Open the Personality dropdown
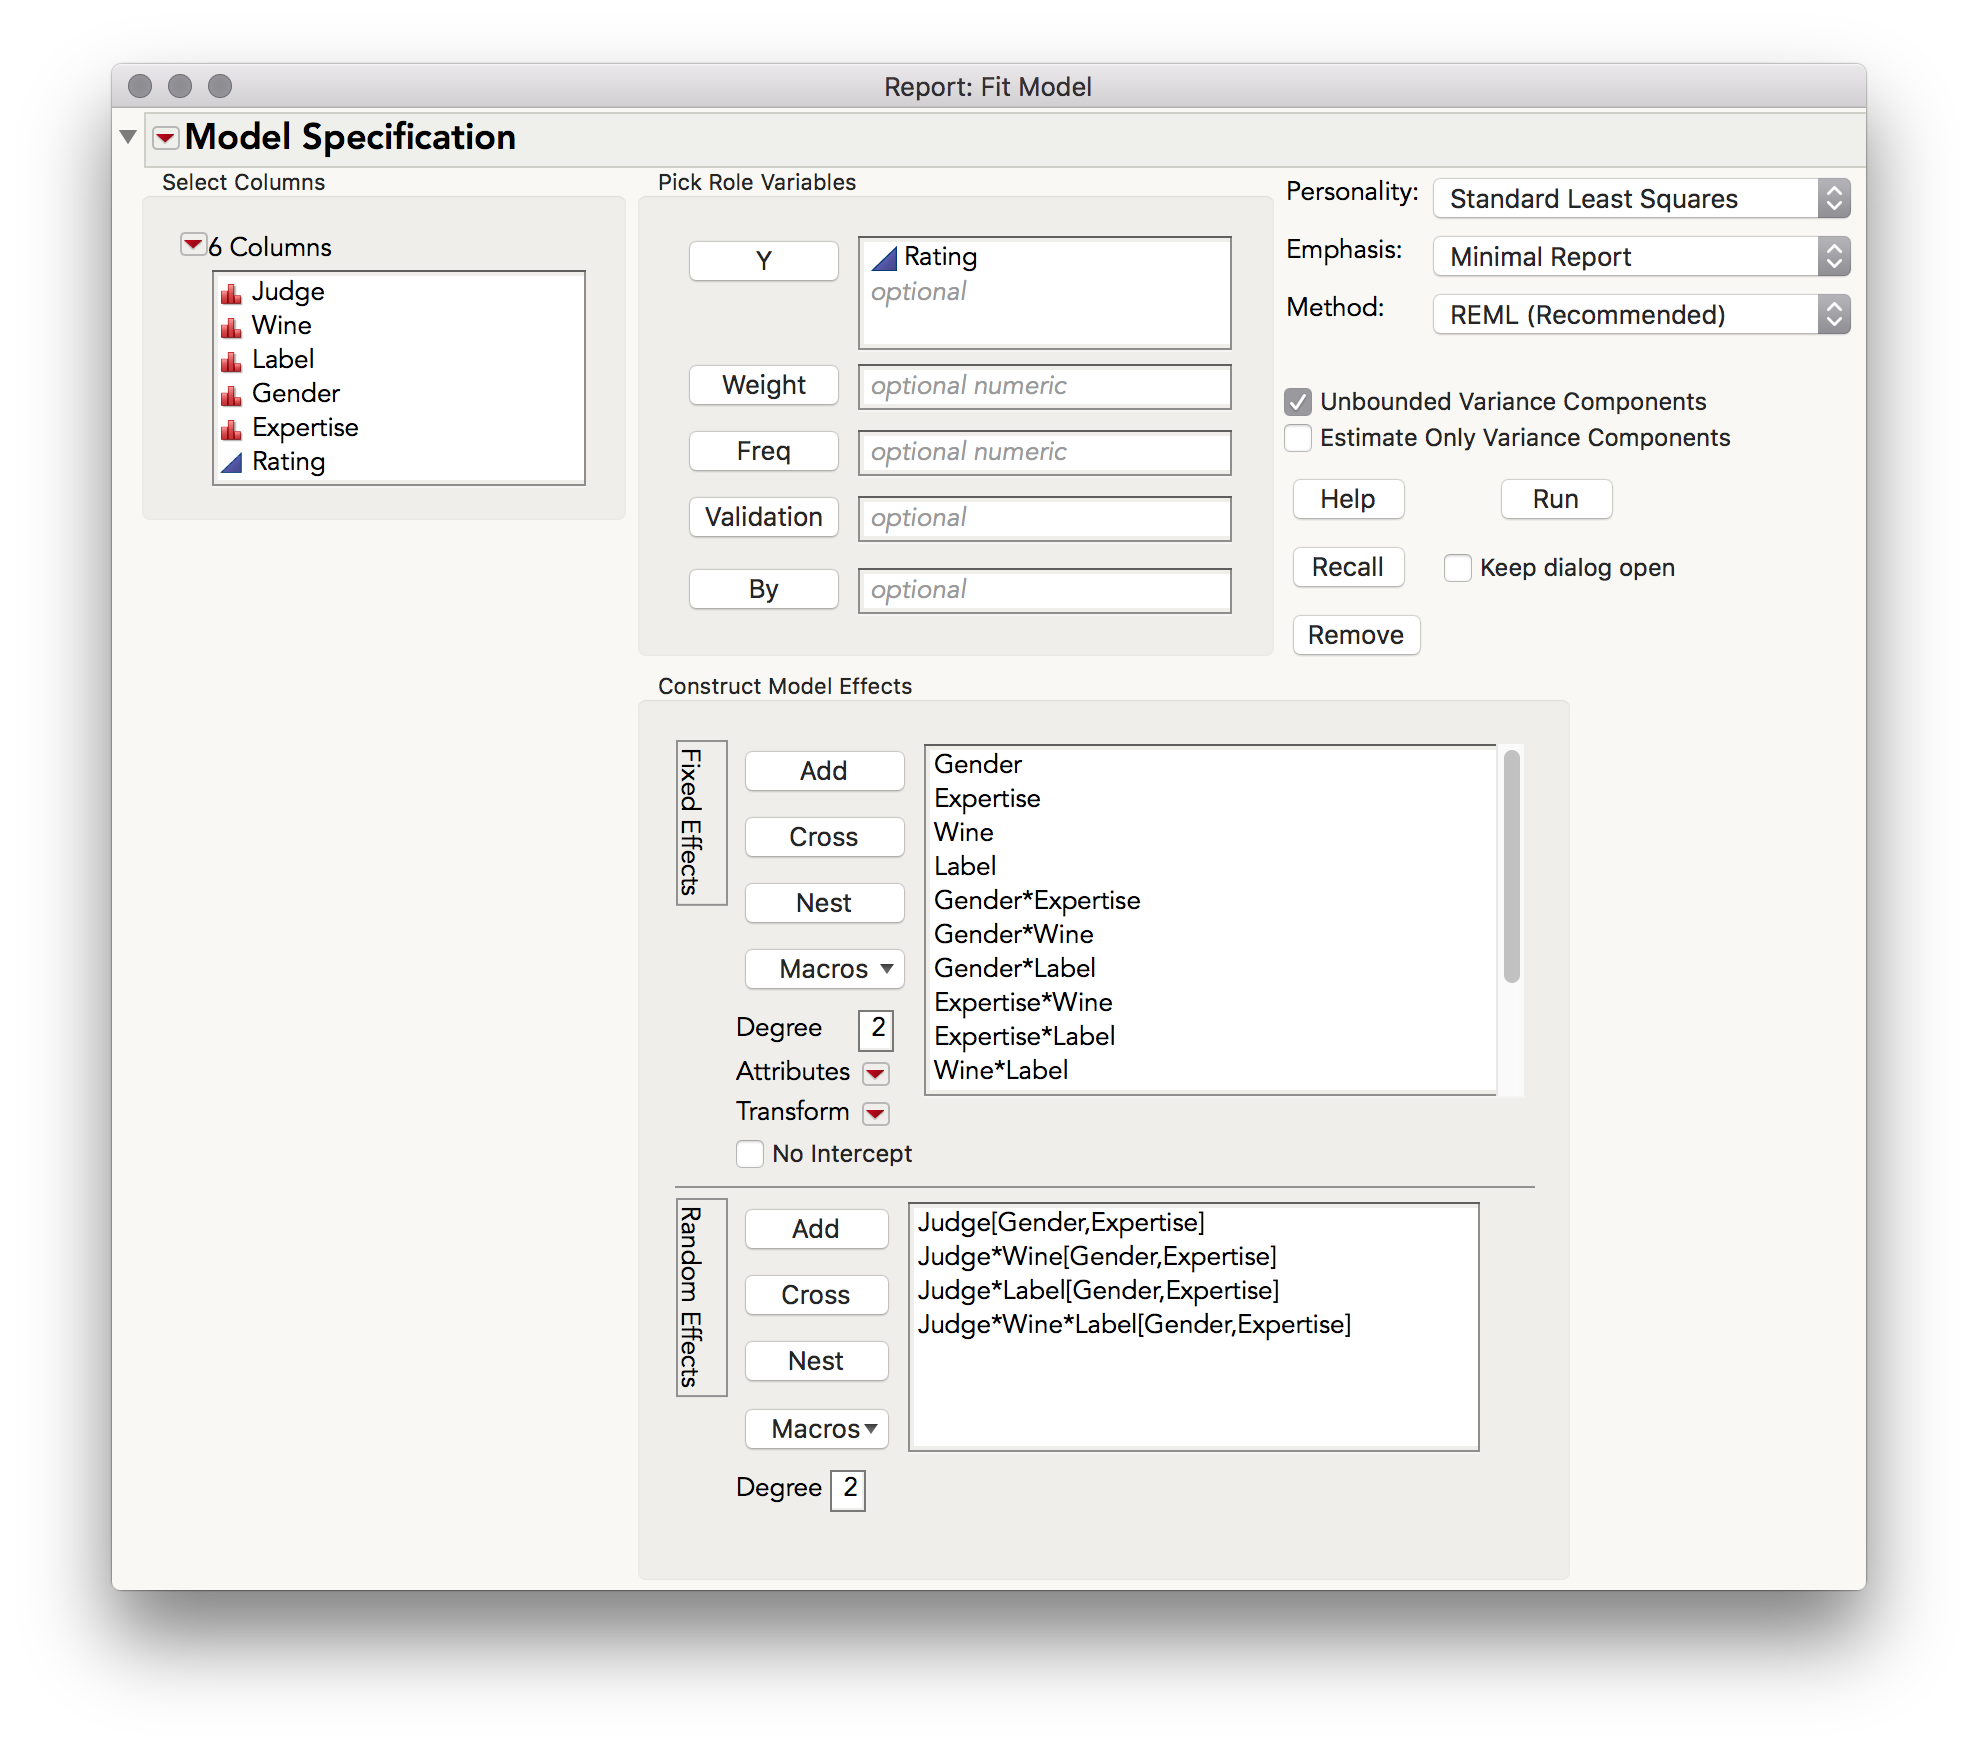 click(1640, 199)
